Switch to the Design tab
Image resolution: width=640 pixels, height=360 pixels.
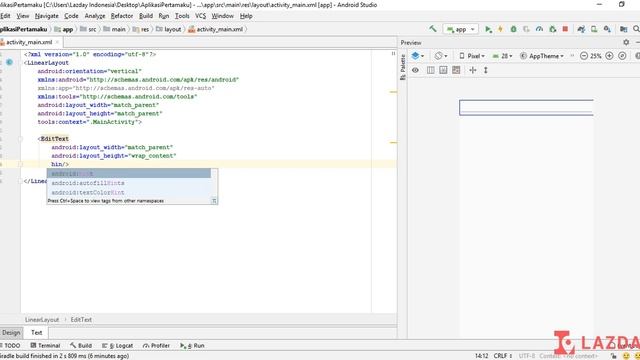[x=11, y=333]
